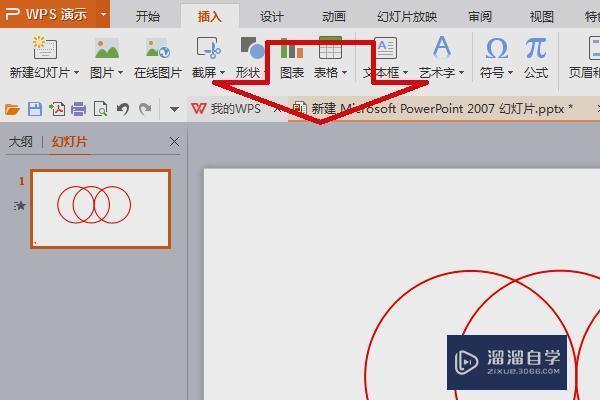Click the animation star icon beside slide 1
Viewport: 600px width, 400px height.
[20, 206]
